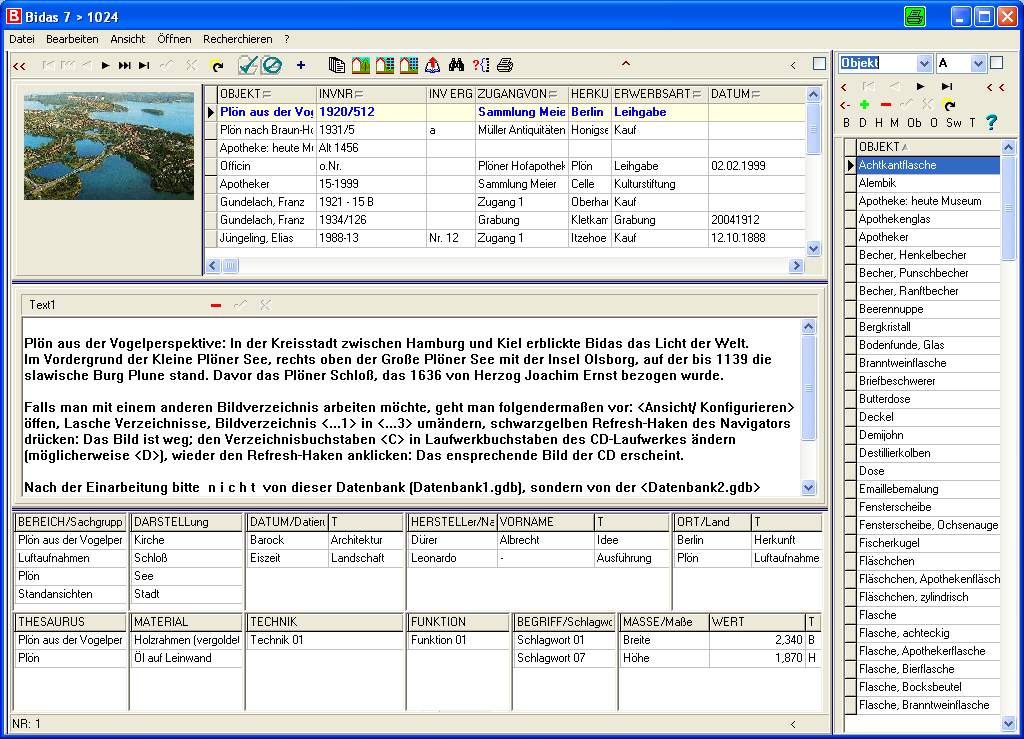
Task: Click the teal question mark help icon
Action: click(991, 122)
